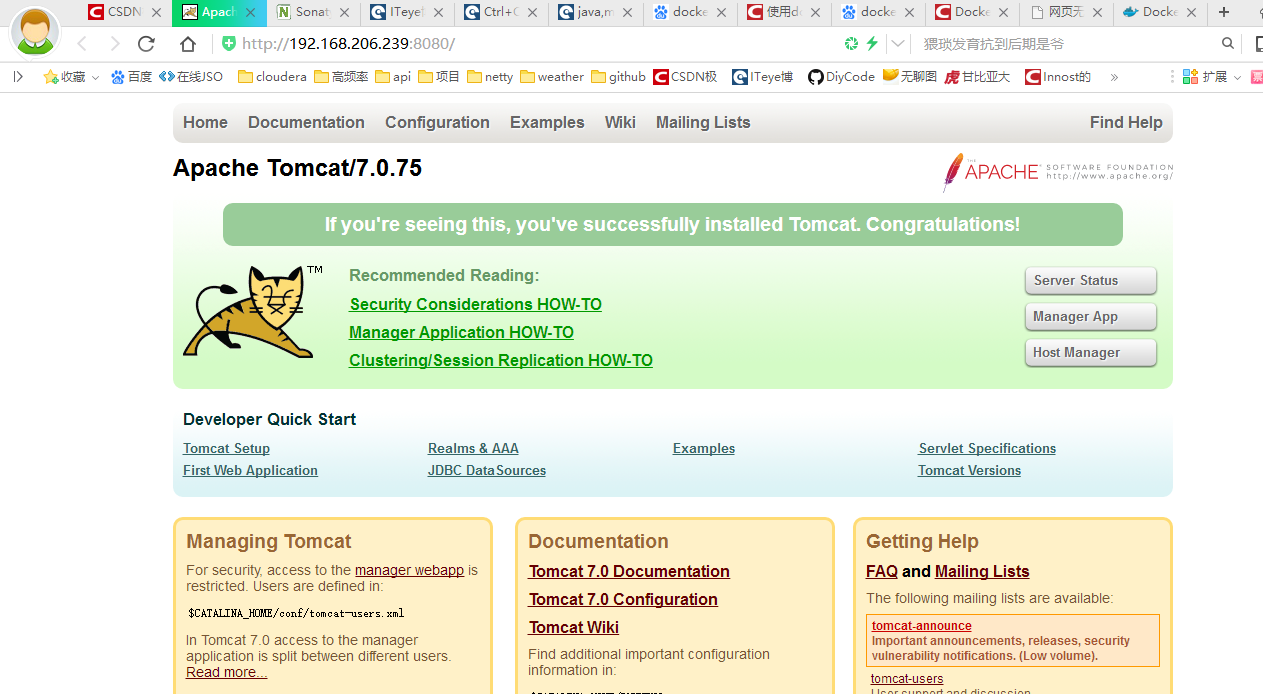Viewport: 1263px width, 694px height.
Task: Open the 扩展 extensions dropdown
Action: click(1211, 77)
